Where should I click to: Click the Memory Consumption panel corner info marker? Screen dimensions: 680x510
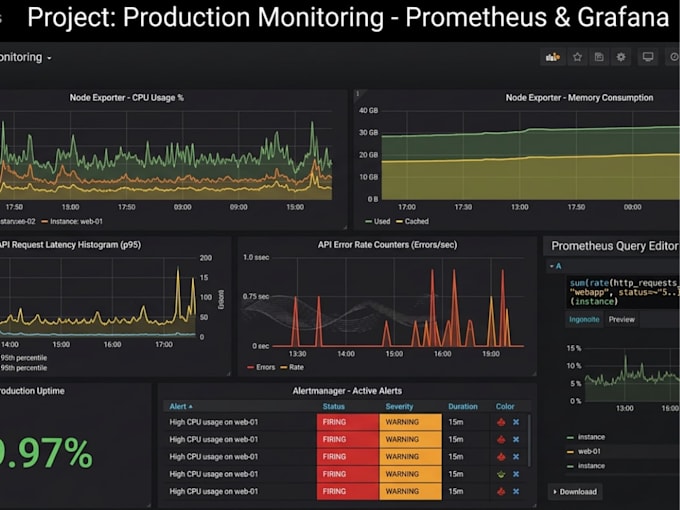(358, 93)
